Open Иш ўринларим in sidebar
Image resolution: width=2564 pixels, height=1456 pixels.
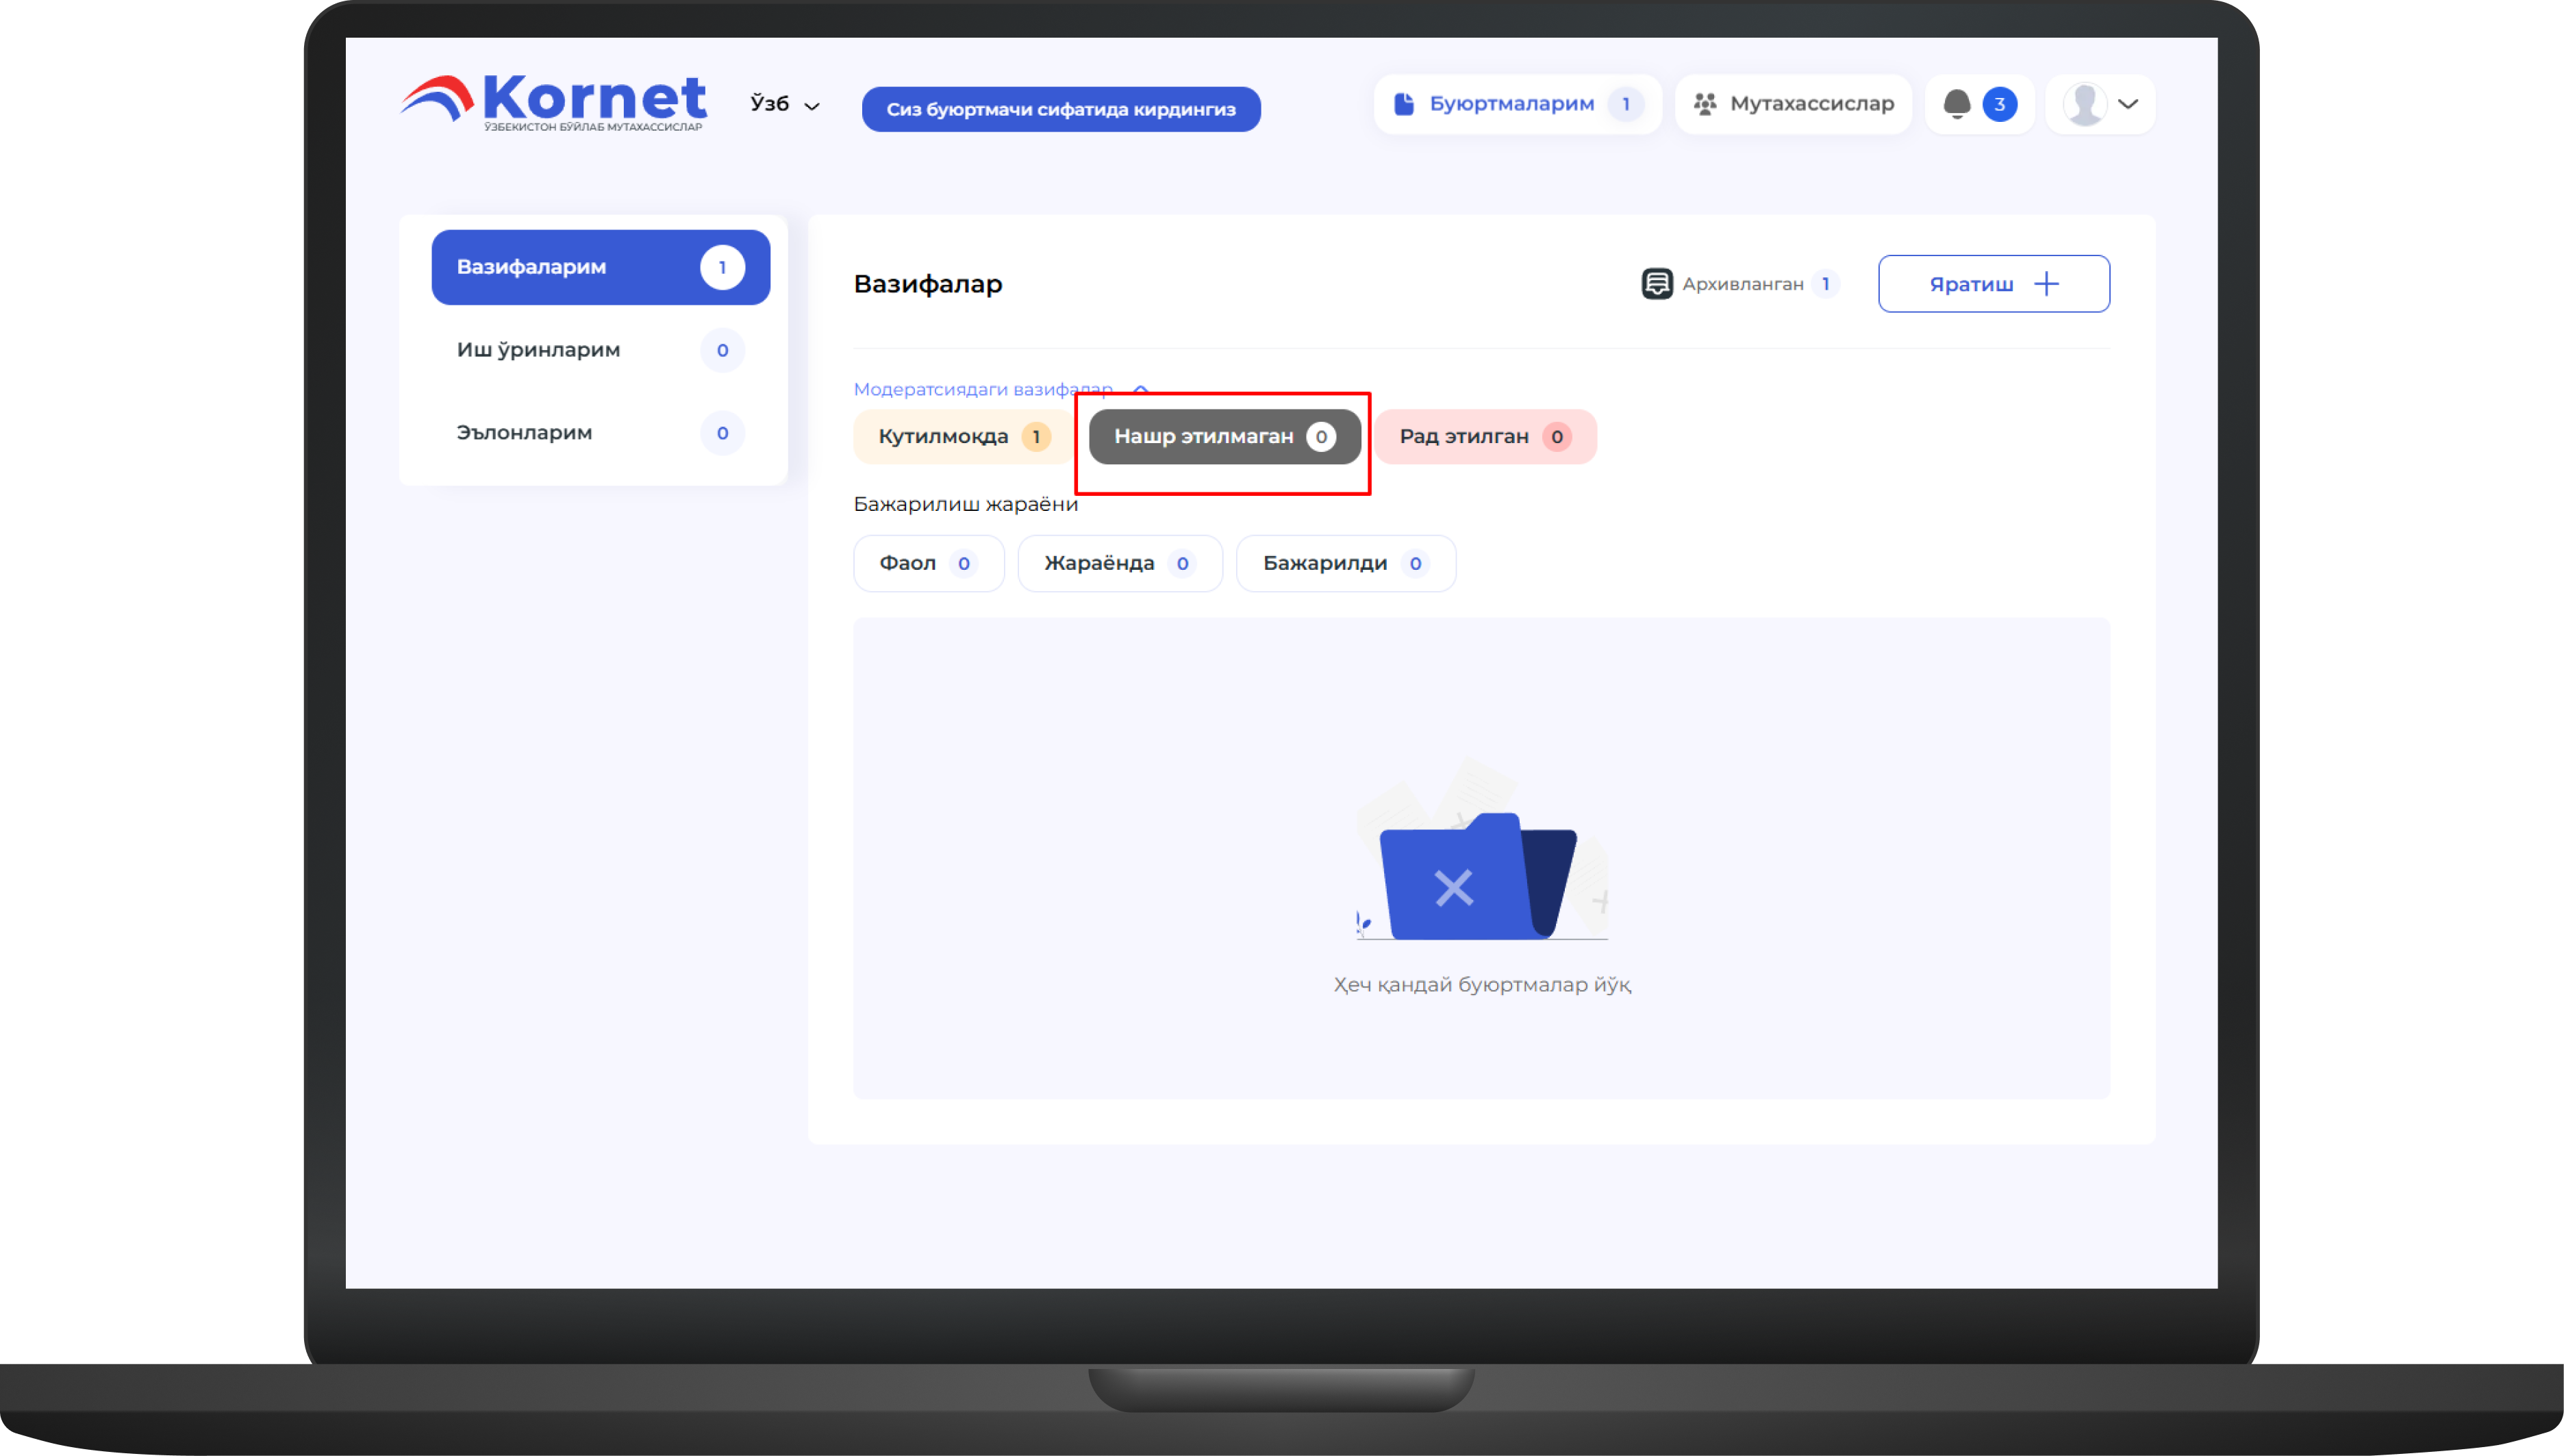pyautogui.click(x=599, y=350)
